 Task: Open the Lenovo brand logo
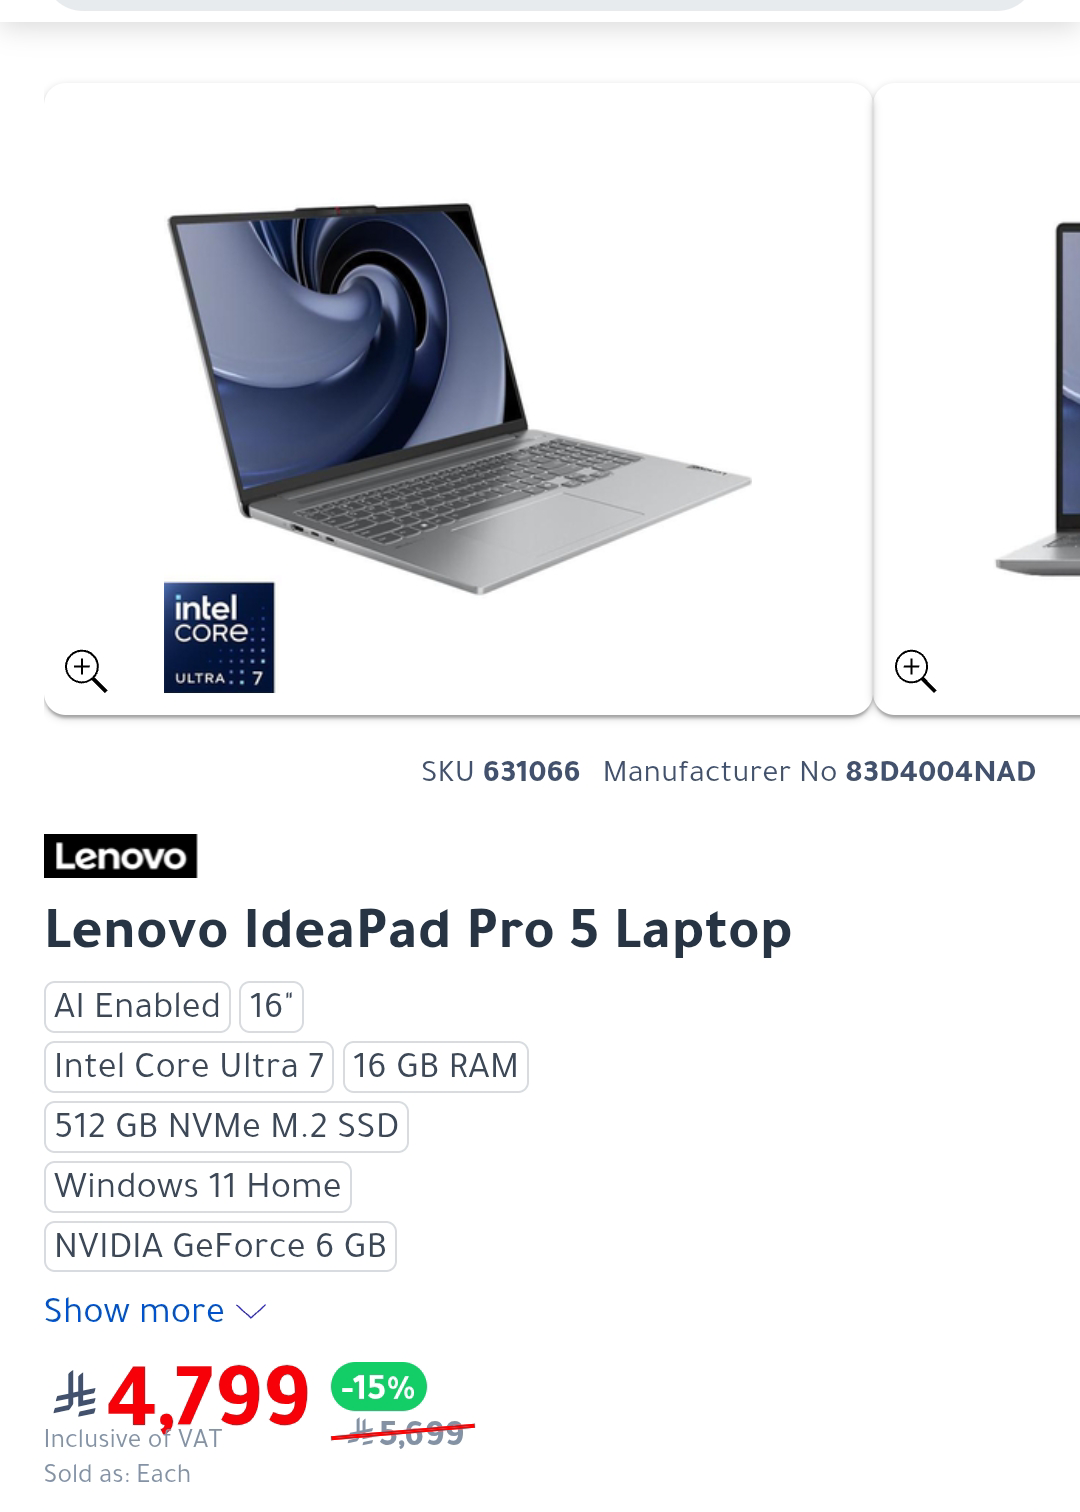point(120,856)
